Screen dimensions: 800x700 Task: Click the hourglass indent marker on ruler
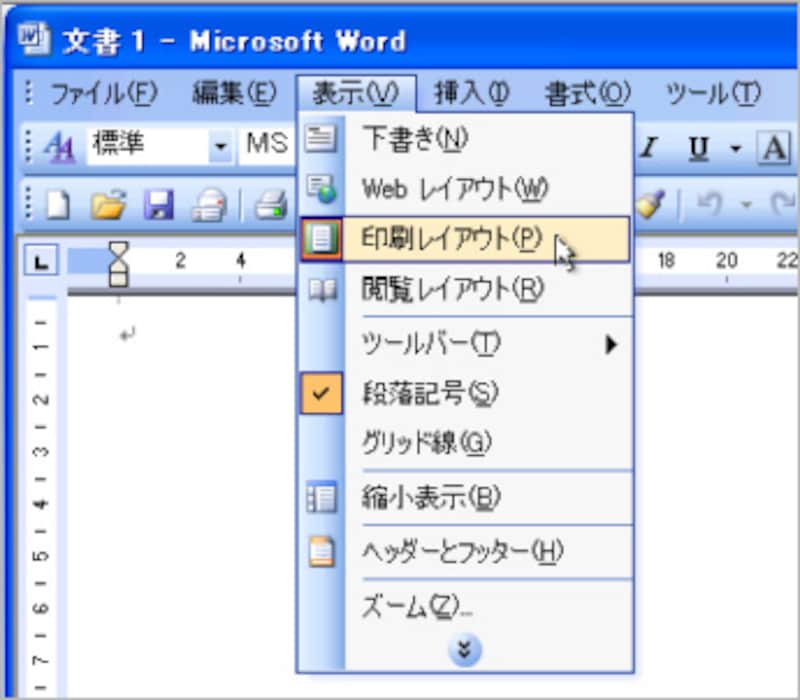coord(118,263)
